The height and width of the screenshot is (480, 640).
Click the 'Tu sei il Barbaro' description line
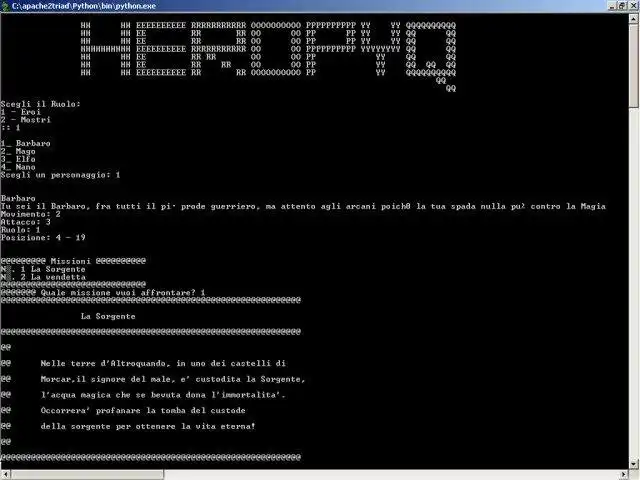point(303,206)
